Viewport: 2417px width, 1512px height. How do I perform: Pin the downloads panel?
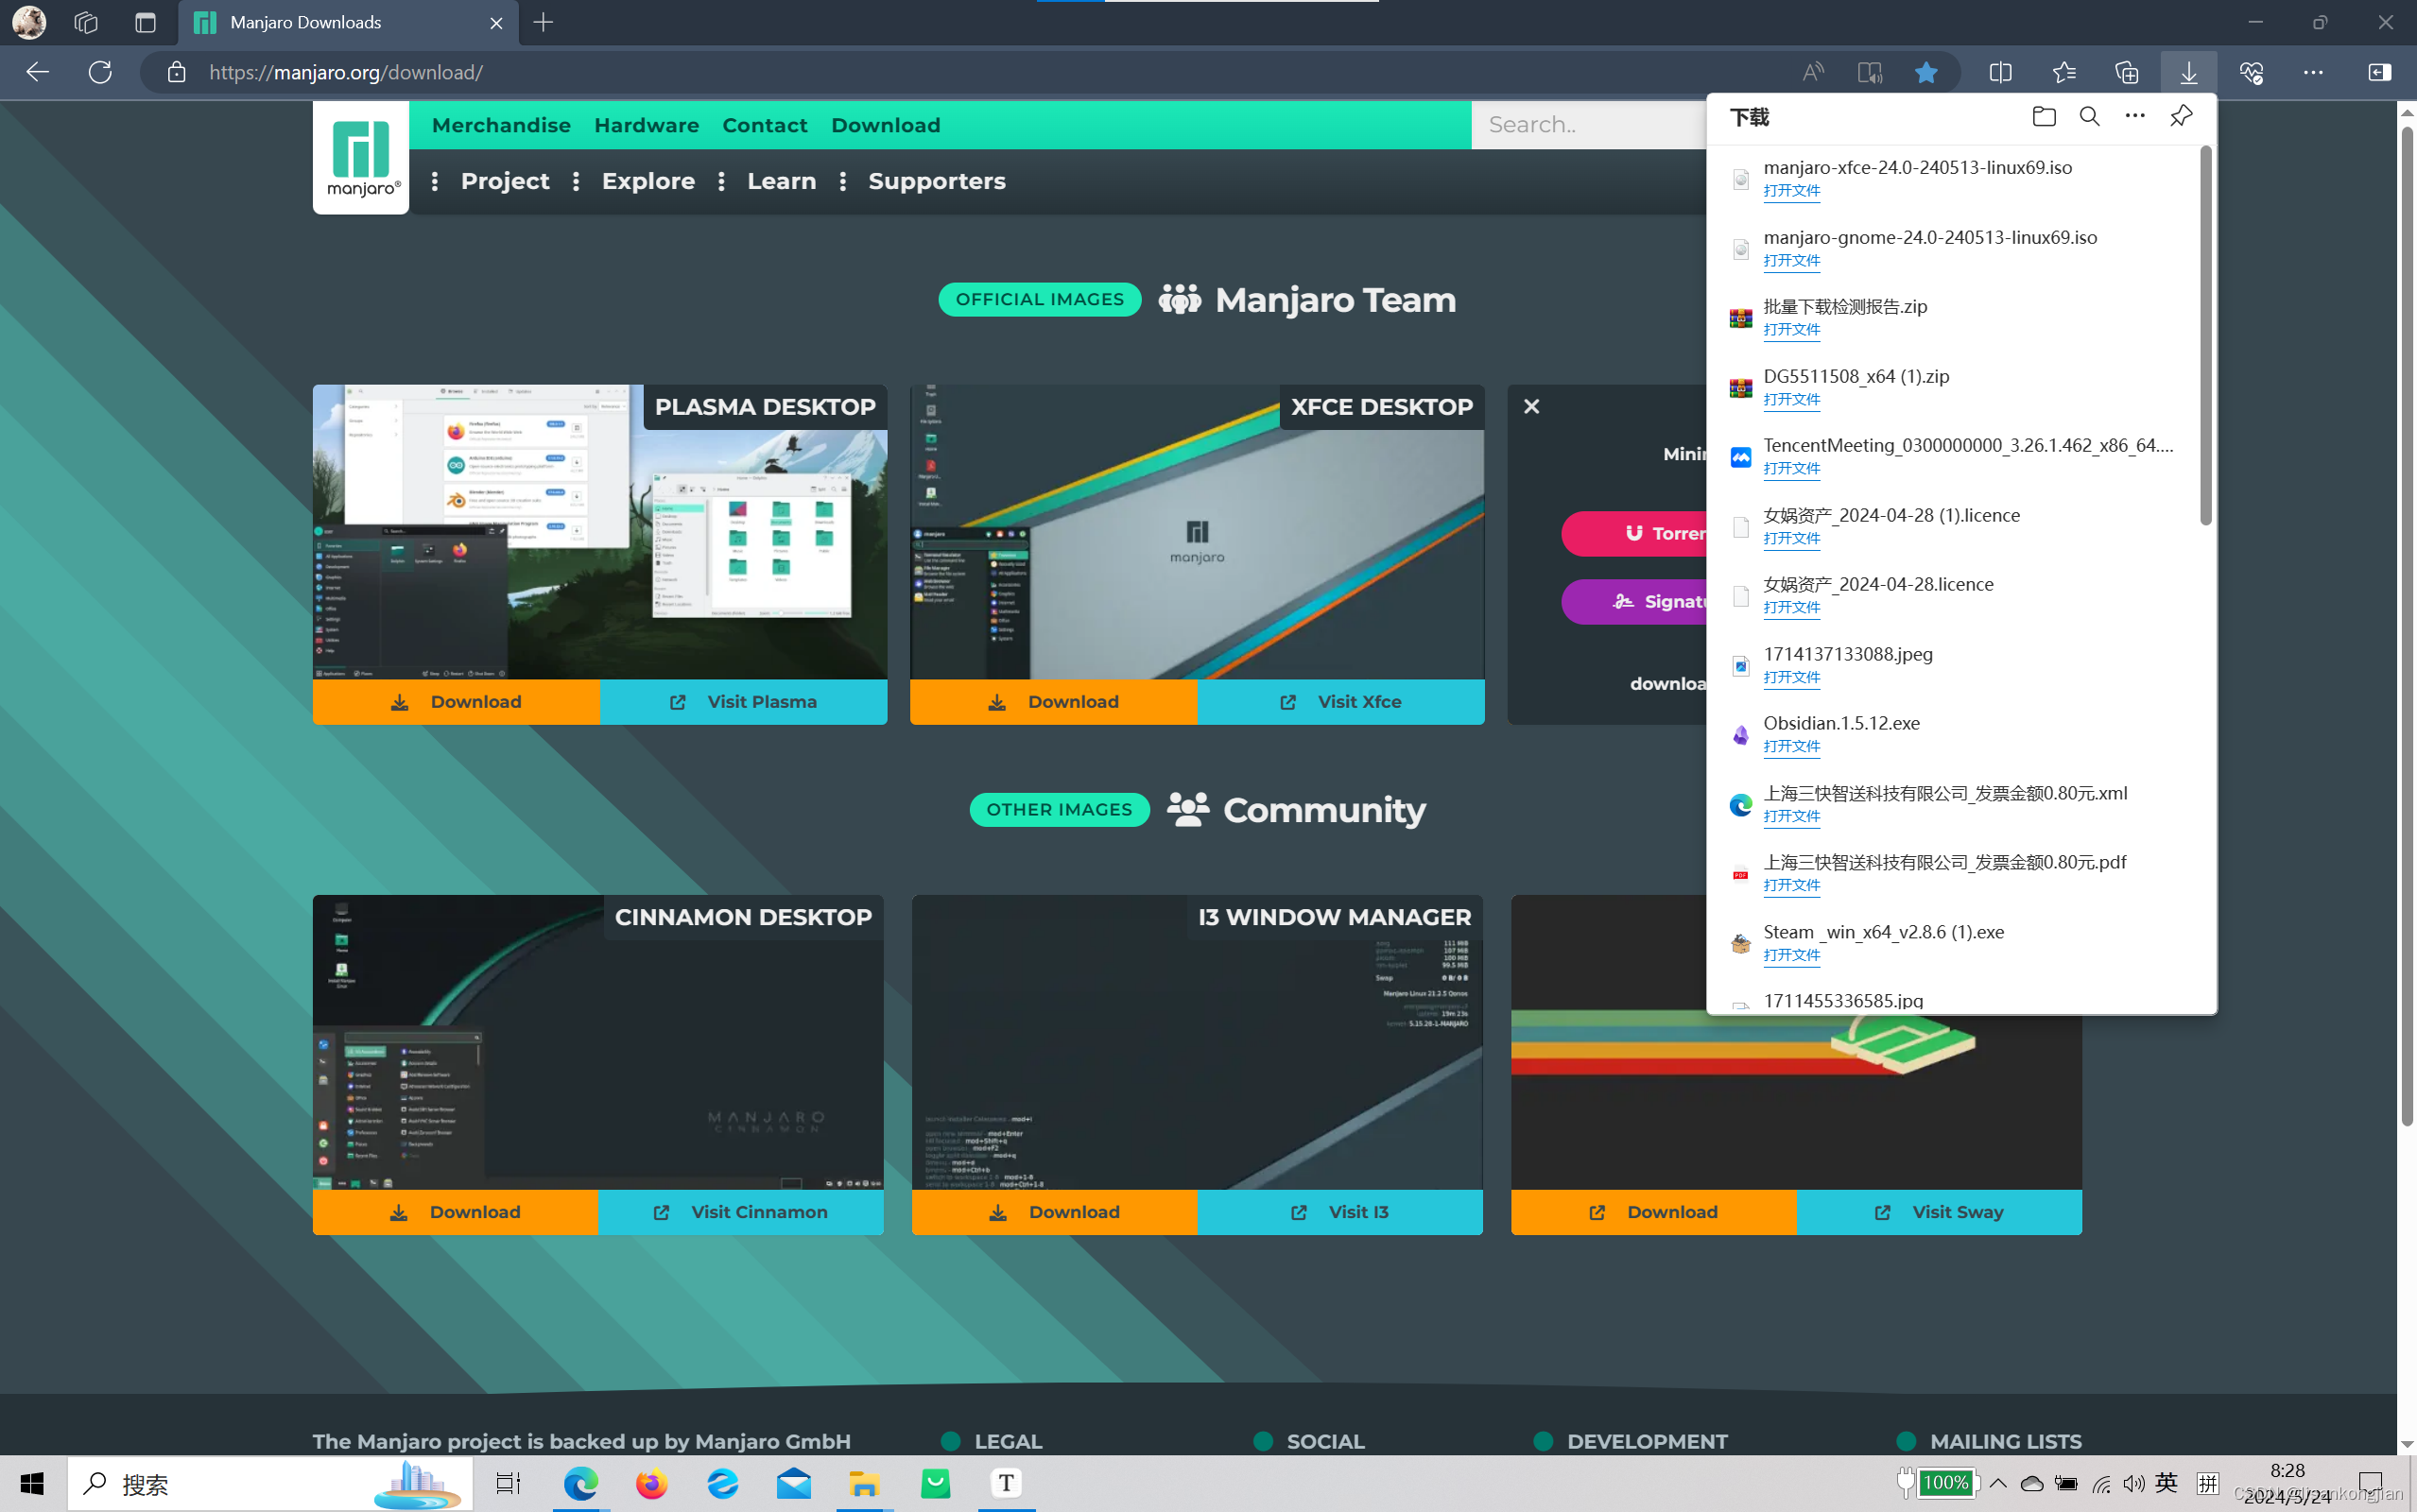pyautogui.click(x=2180, y=116)
